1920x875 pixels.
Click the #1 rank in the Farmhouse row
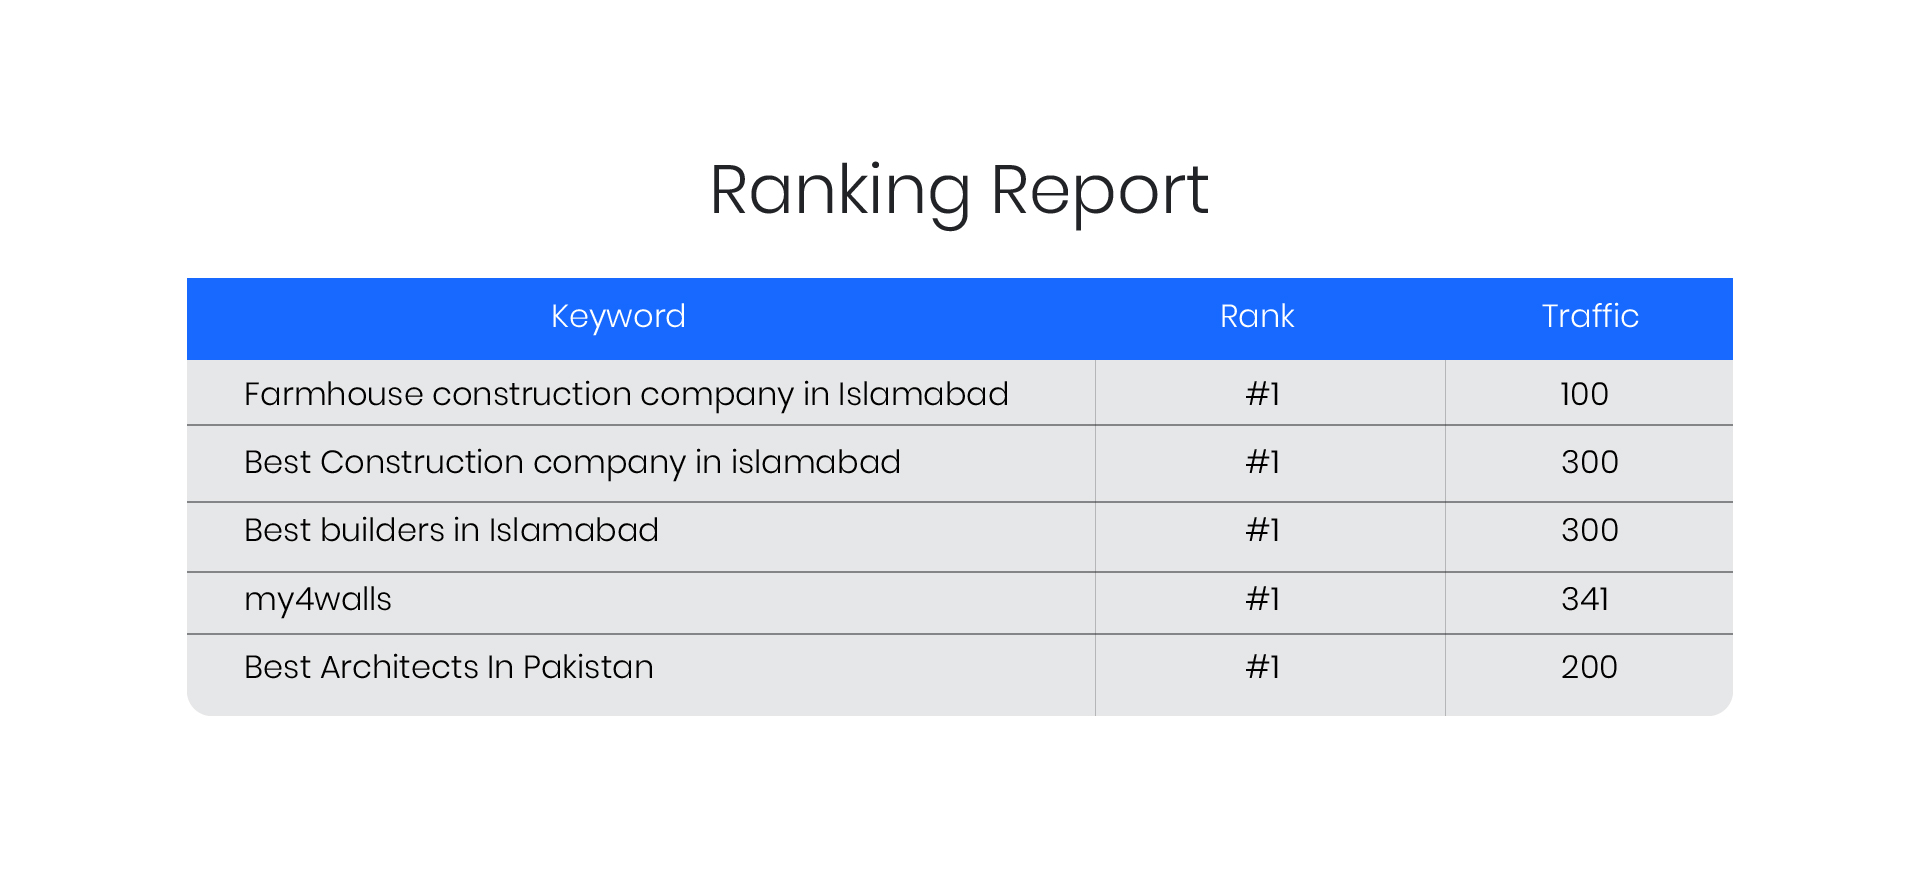click(x=1262, y=394)
